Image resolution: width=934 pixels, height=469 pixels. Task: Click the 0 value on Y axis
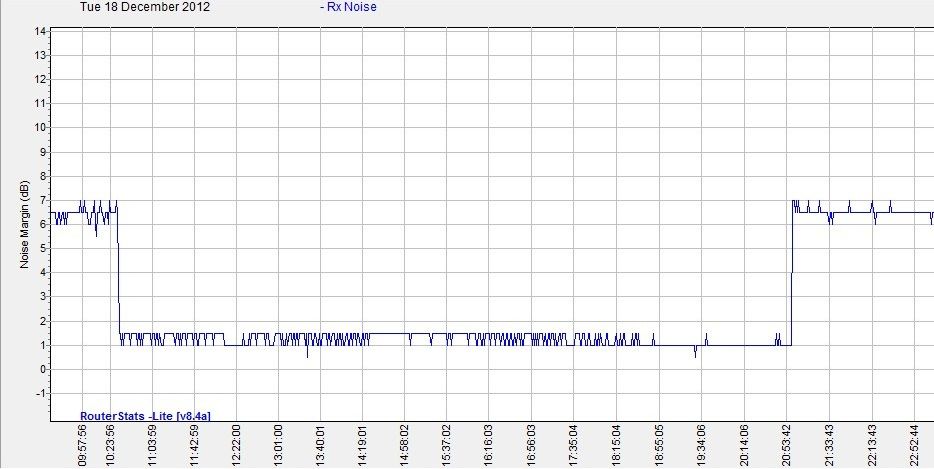tap(43, 369)
